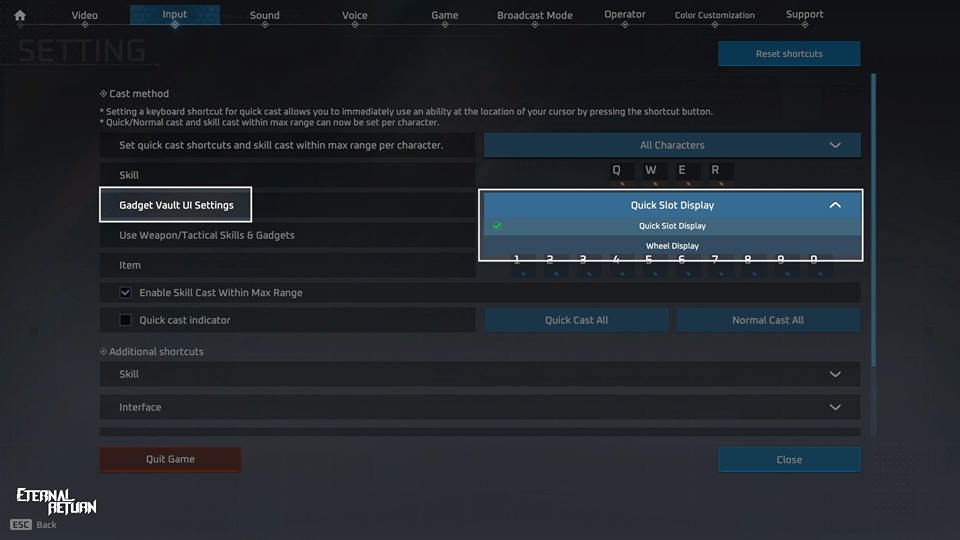The width and height of the screenshot is (960, 540).
Task: Click the R skill key slot
Action: coord(716,171)
